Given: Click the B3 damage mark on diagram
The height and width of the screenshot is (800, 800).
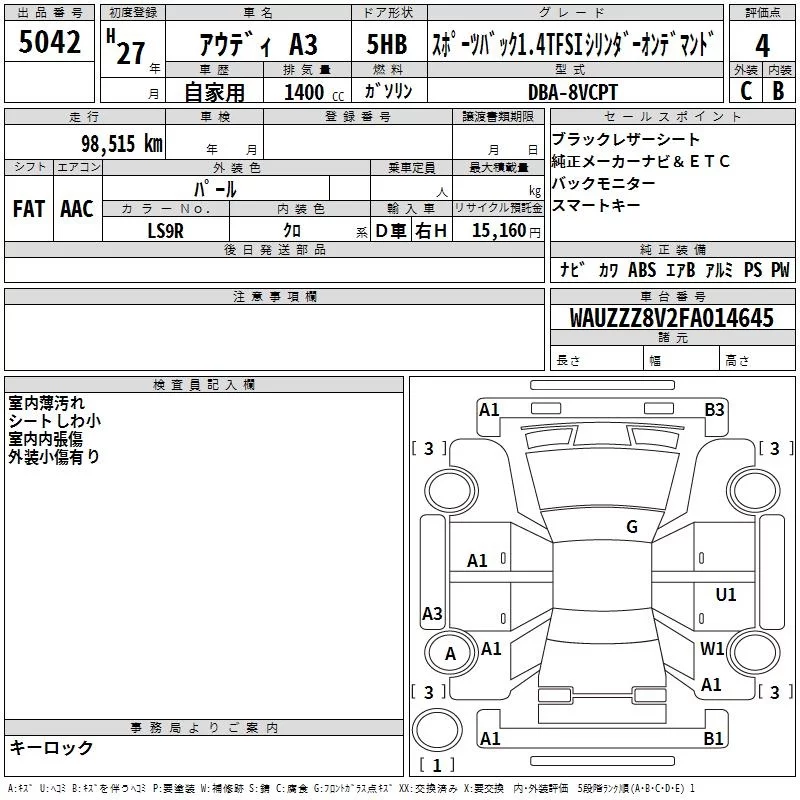Looking at the screenshot, I should click(x=714, y=409).
